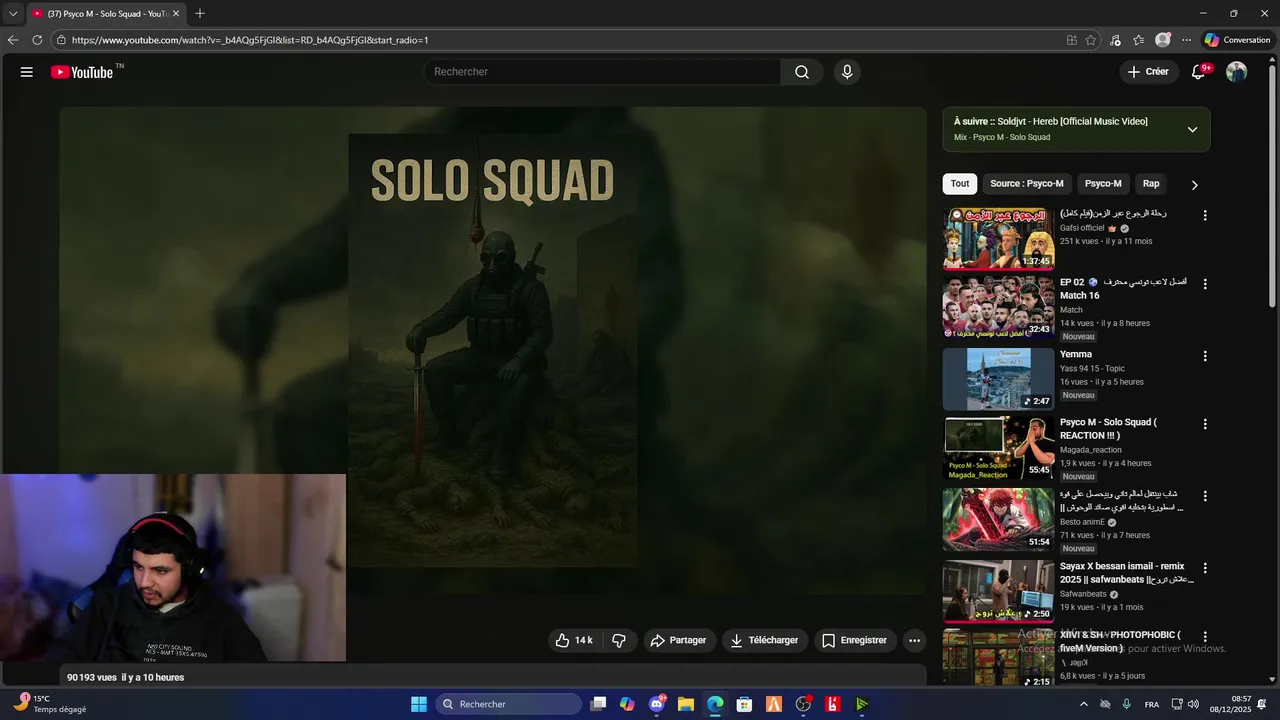
Task: Open the EP 02 Match 16 thumbnail
Action: tap(998, 307)
